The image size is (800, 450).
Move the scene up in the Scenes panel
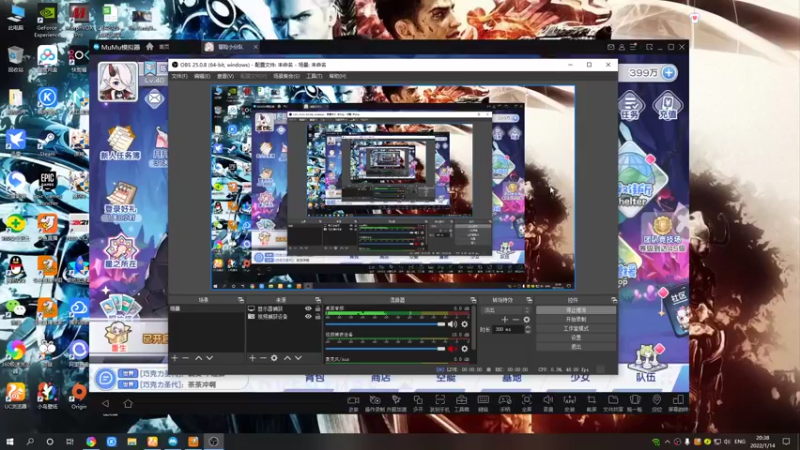[198, 358]
